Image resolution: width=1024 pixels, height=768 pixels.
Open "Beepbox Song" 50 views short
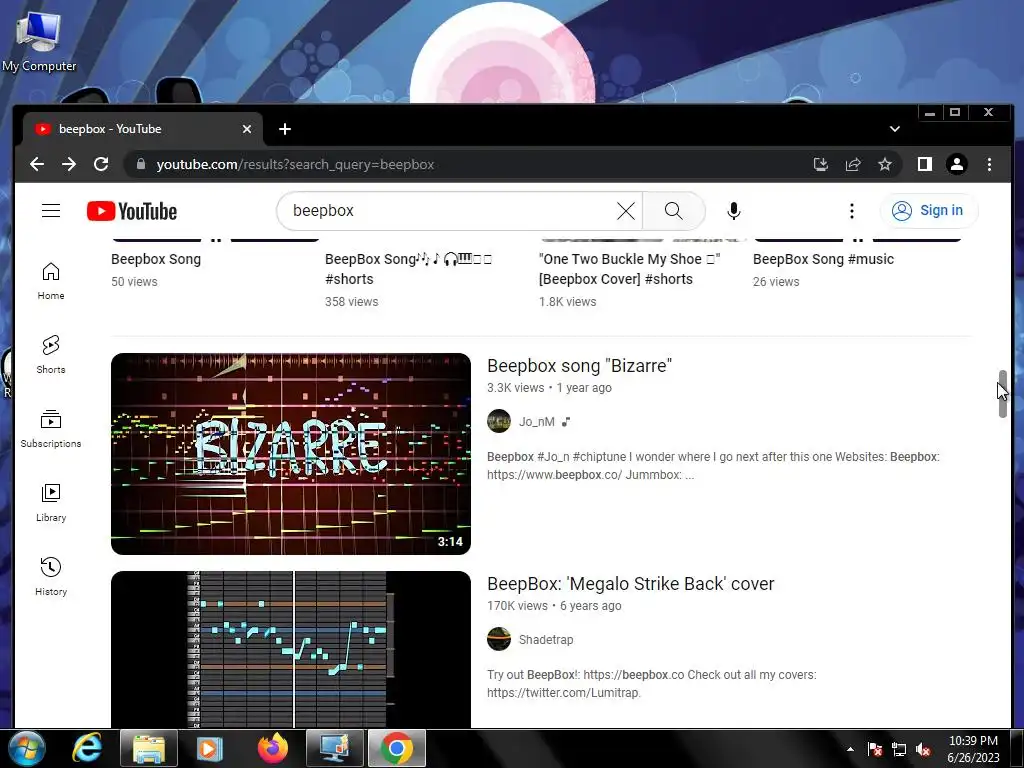(156, 259)
